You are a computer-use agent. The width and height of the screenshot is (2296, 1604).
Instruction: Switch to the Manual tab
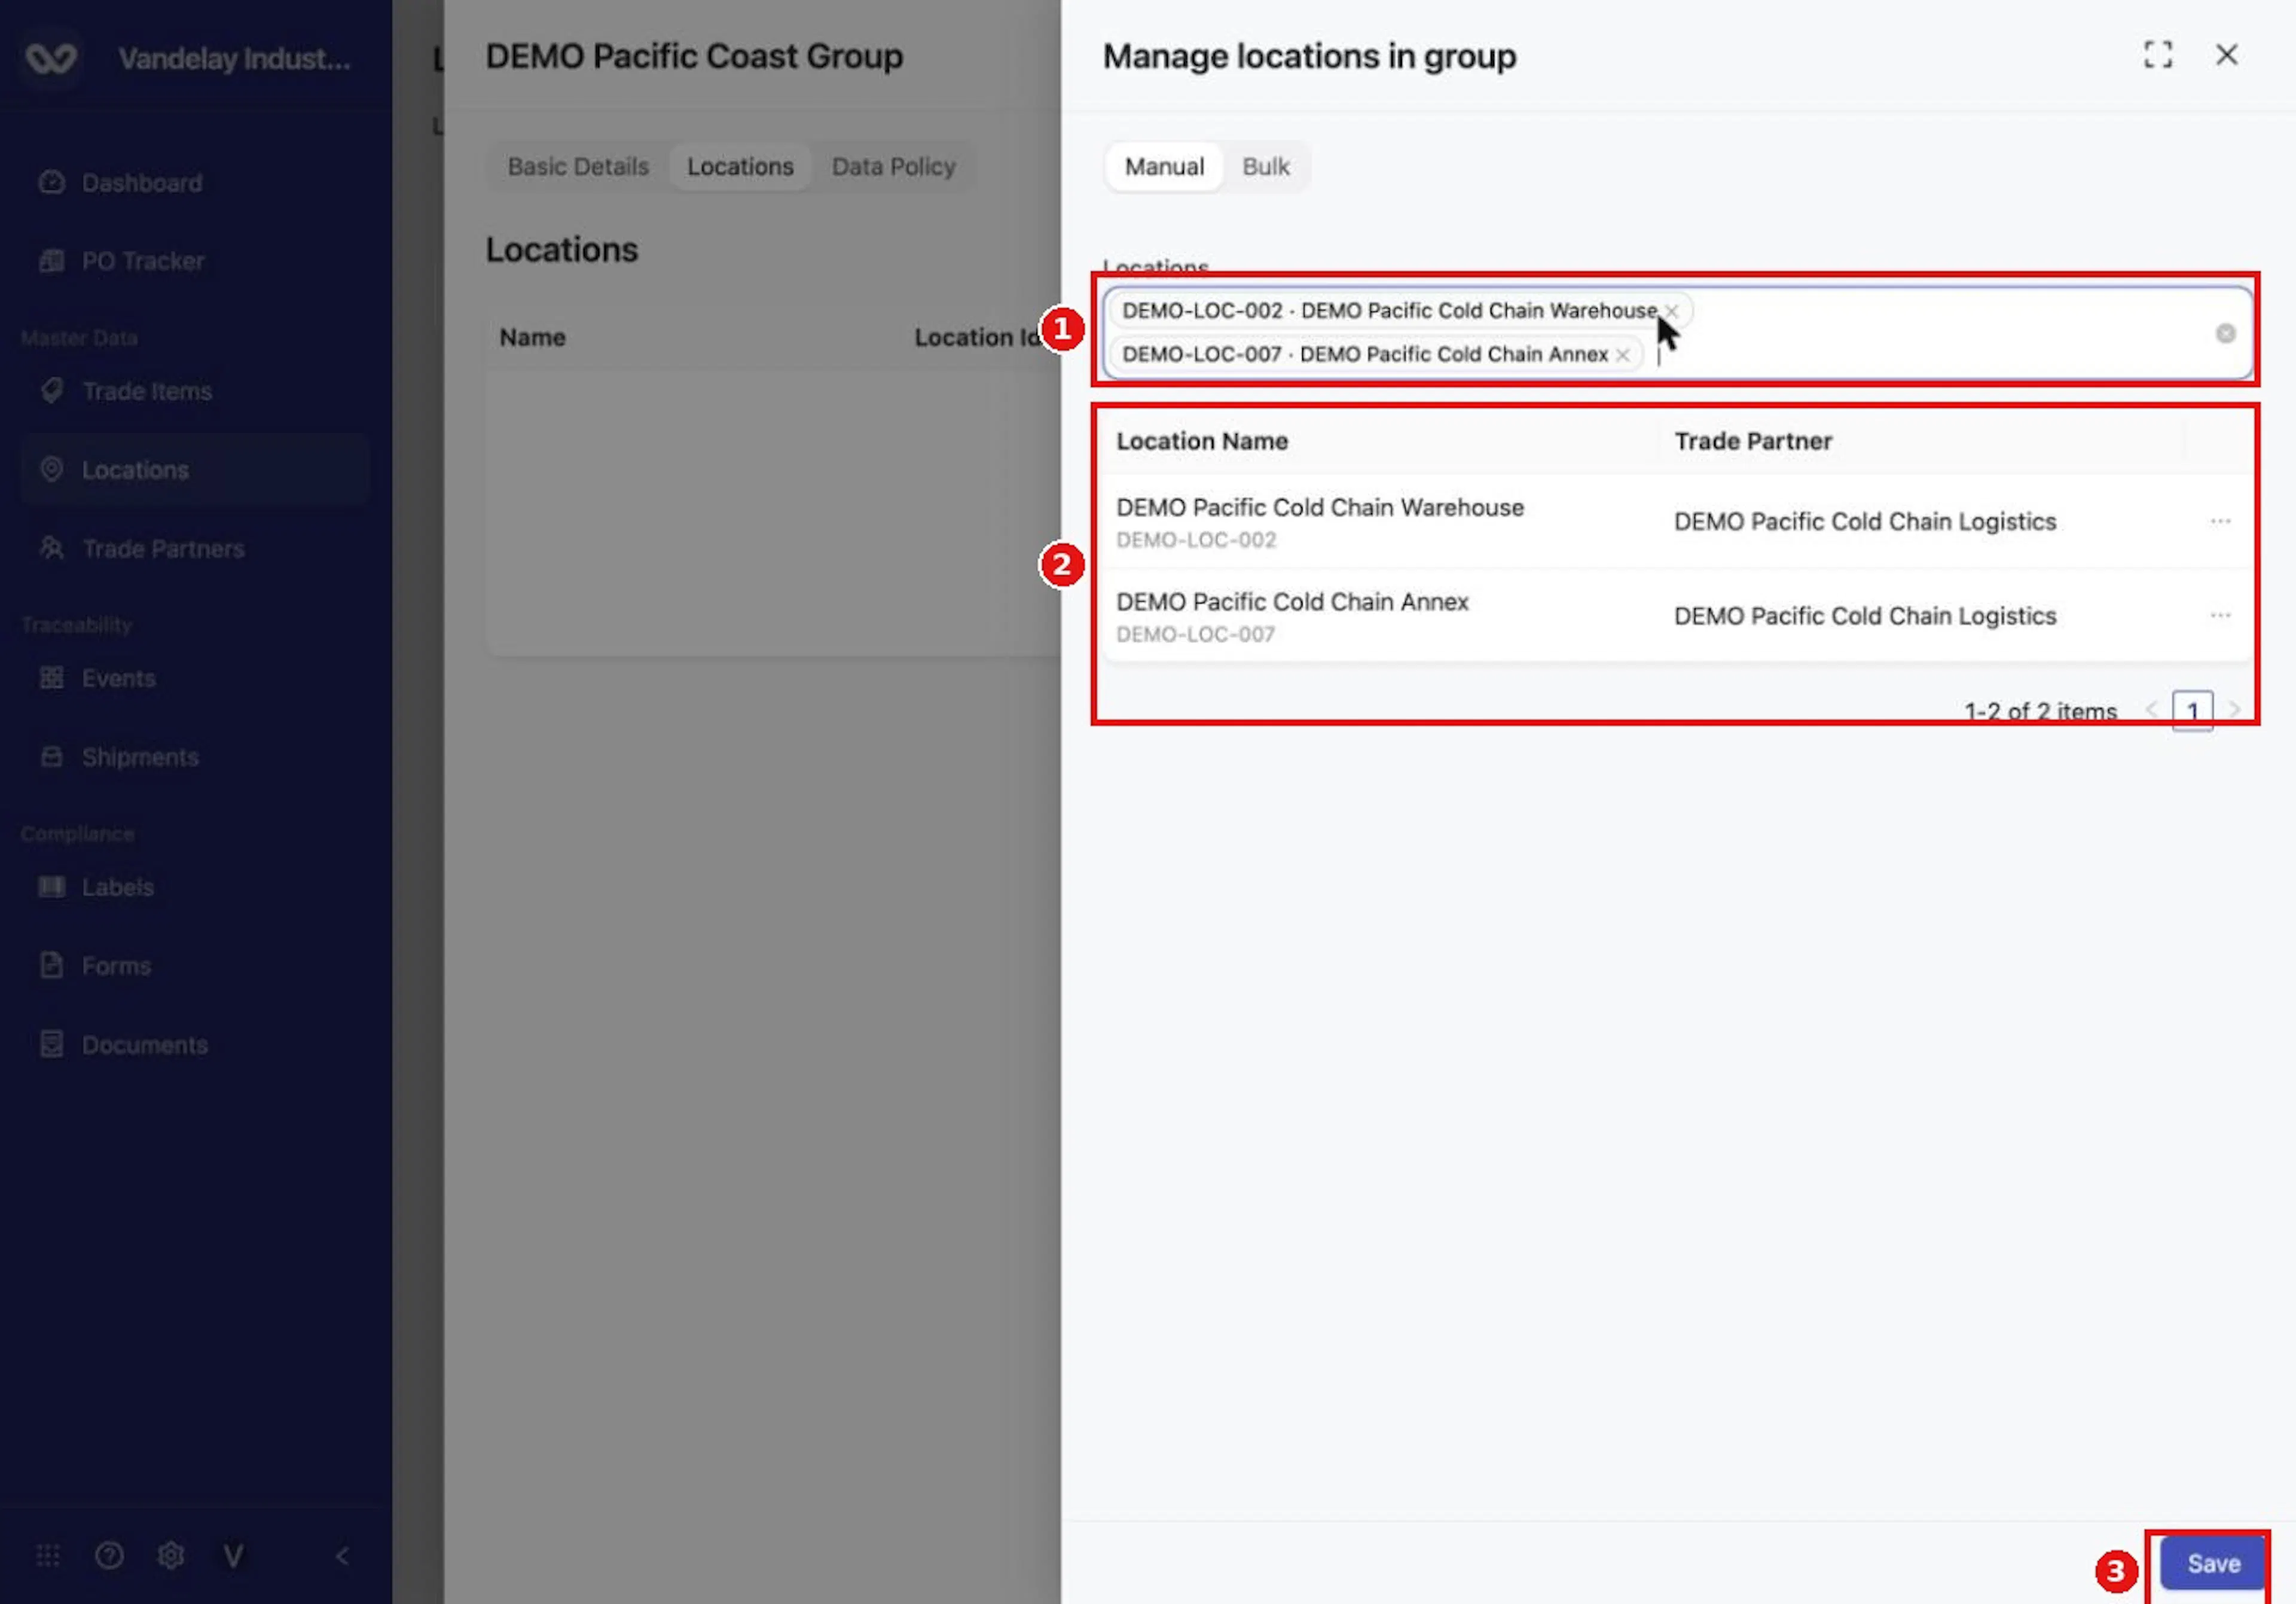coord(1164,167)
